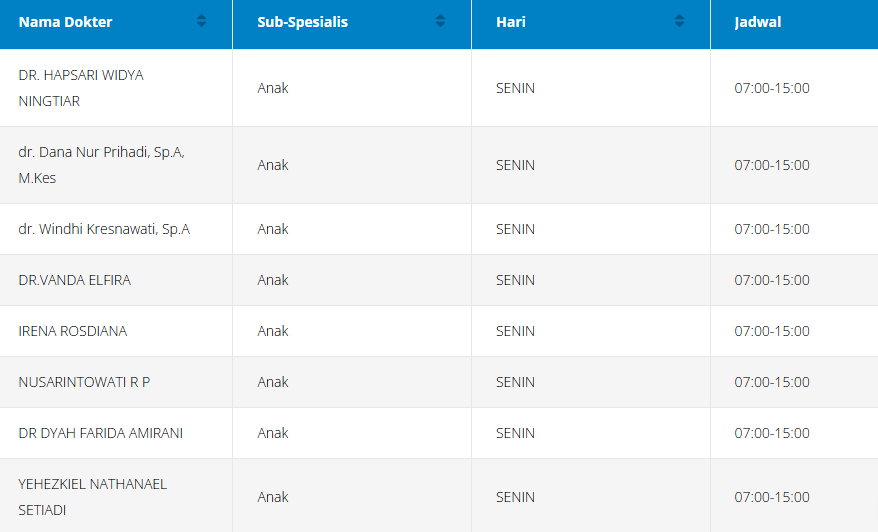The height and width of the screenshot is (532, 878).
Task: Click SENIN cell in dr. Windhi Kresnawati row
Action: point(515,229)
